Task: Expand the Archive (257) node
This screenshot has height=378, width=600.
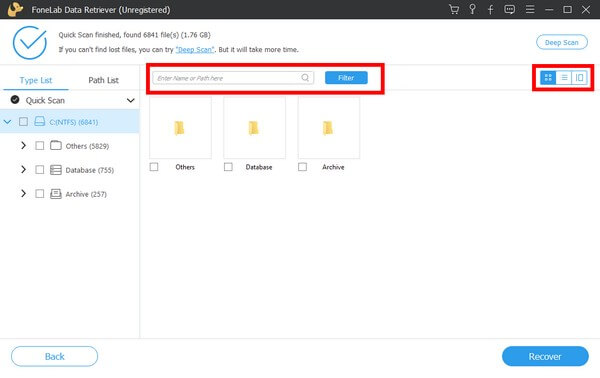Action: point(23,193)
